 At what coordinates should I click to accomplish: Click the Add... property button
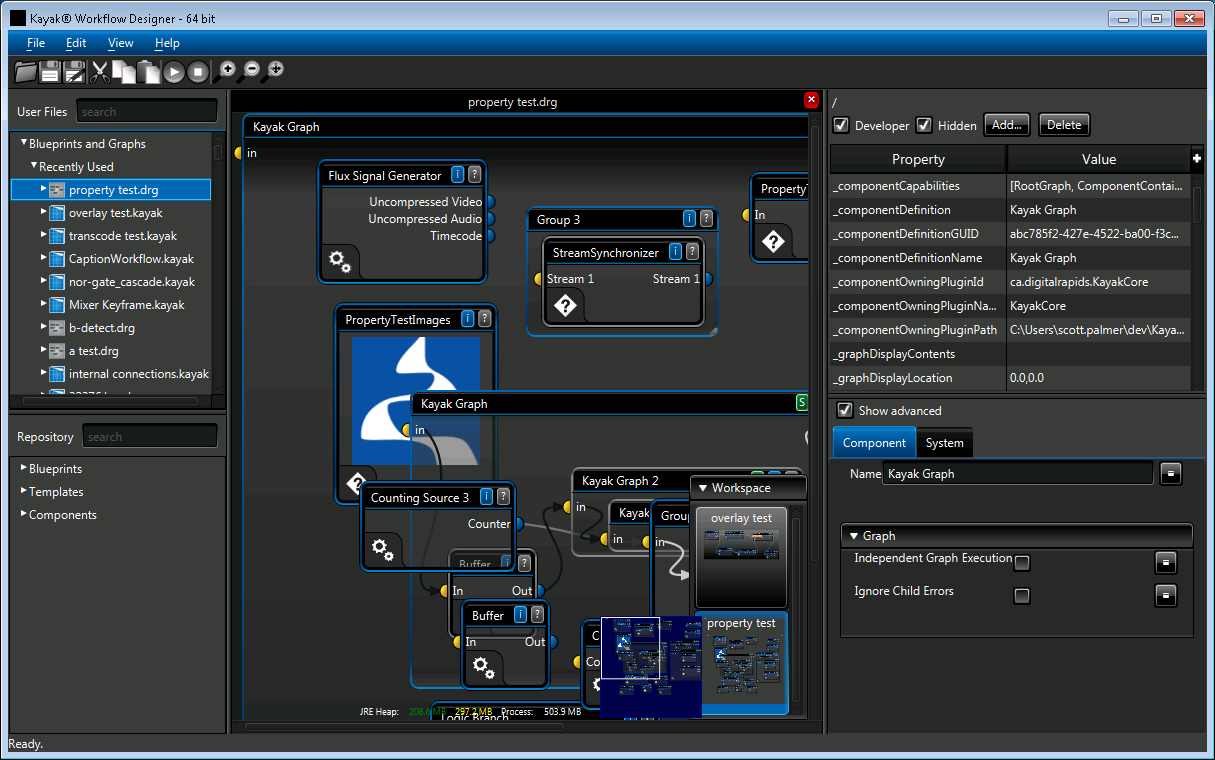(x=1007, y=125)
